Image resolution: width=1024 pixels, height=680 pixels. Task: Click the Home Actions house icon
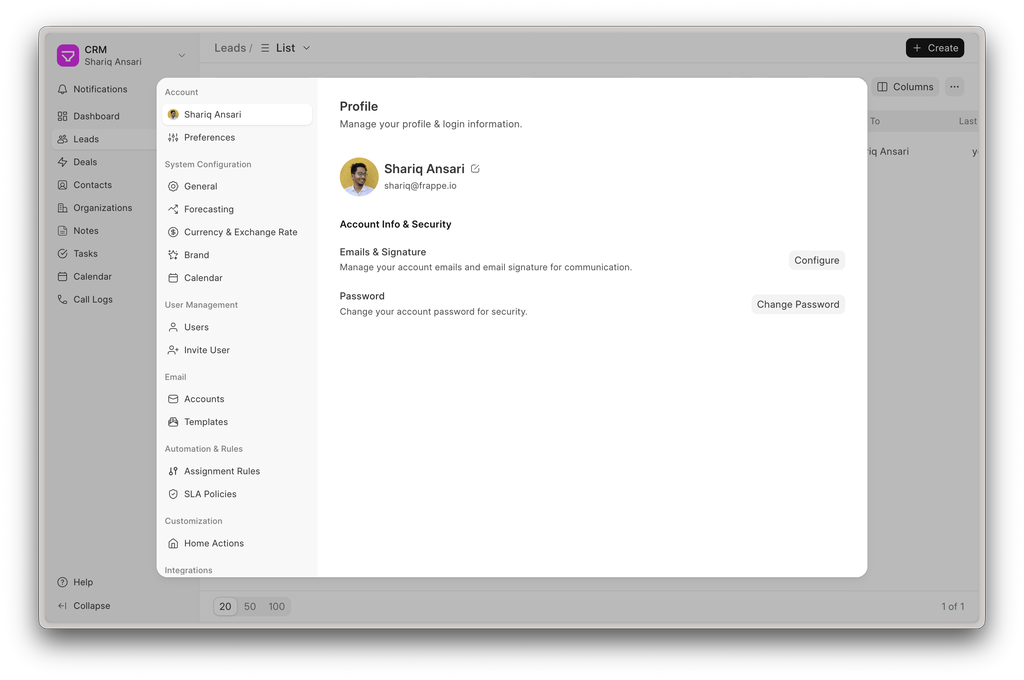pyautogui.click(x=173, y=543)
